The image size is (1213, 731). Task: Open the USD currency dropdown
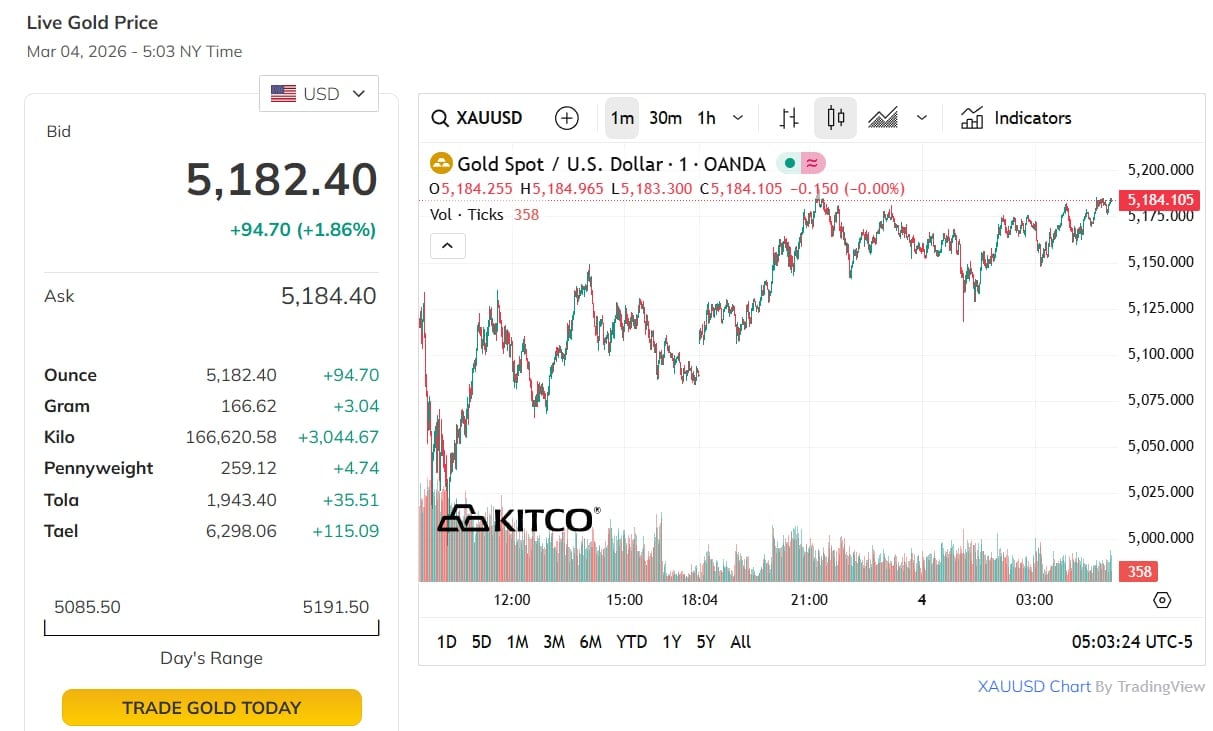[x=319, y=94]
